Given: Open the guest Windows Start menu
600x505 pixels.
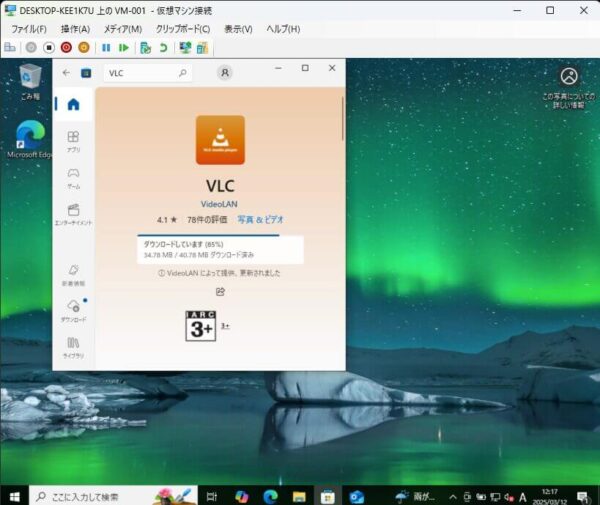Looking at the screenshot, I should pos(14,497).
